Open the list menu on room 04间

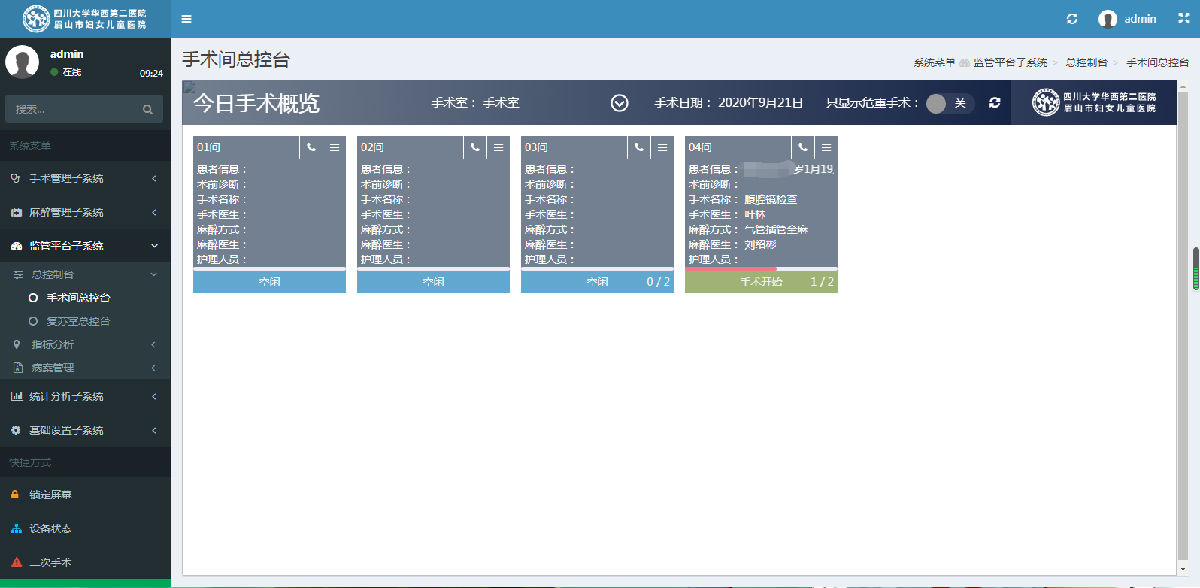click(826, 148)
